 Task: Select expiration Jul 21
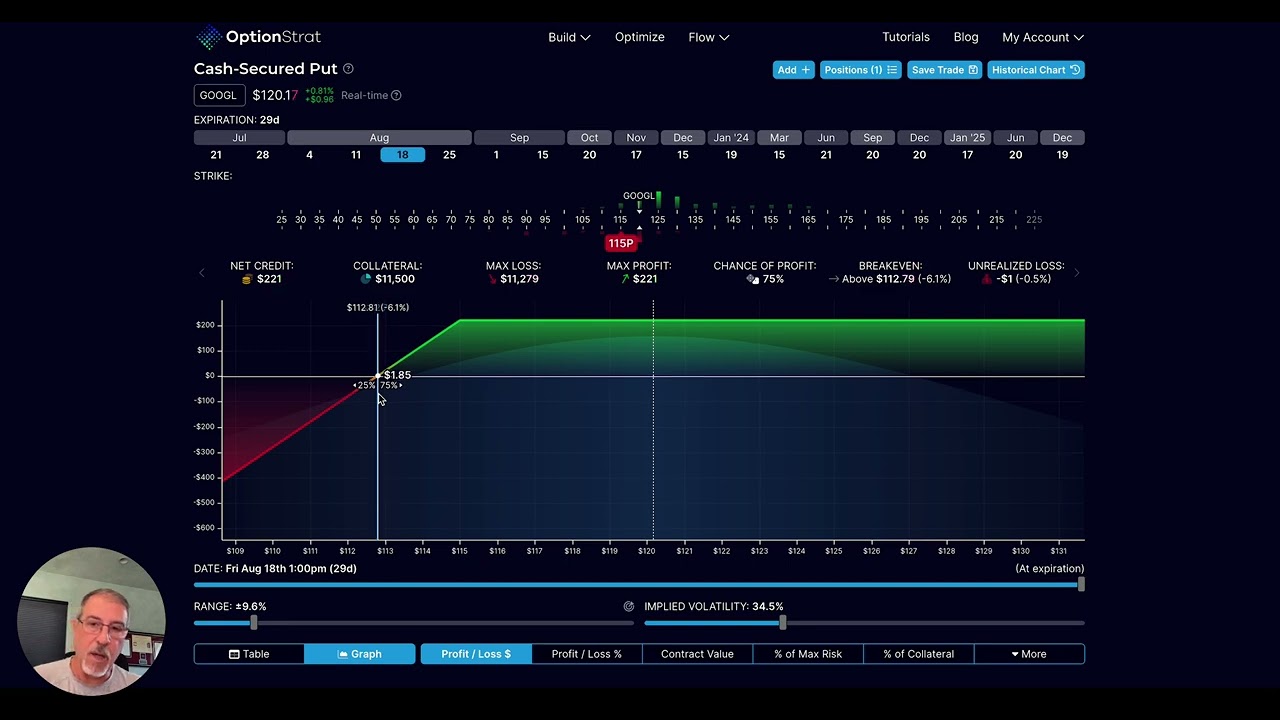point(216,155)
